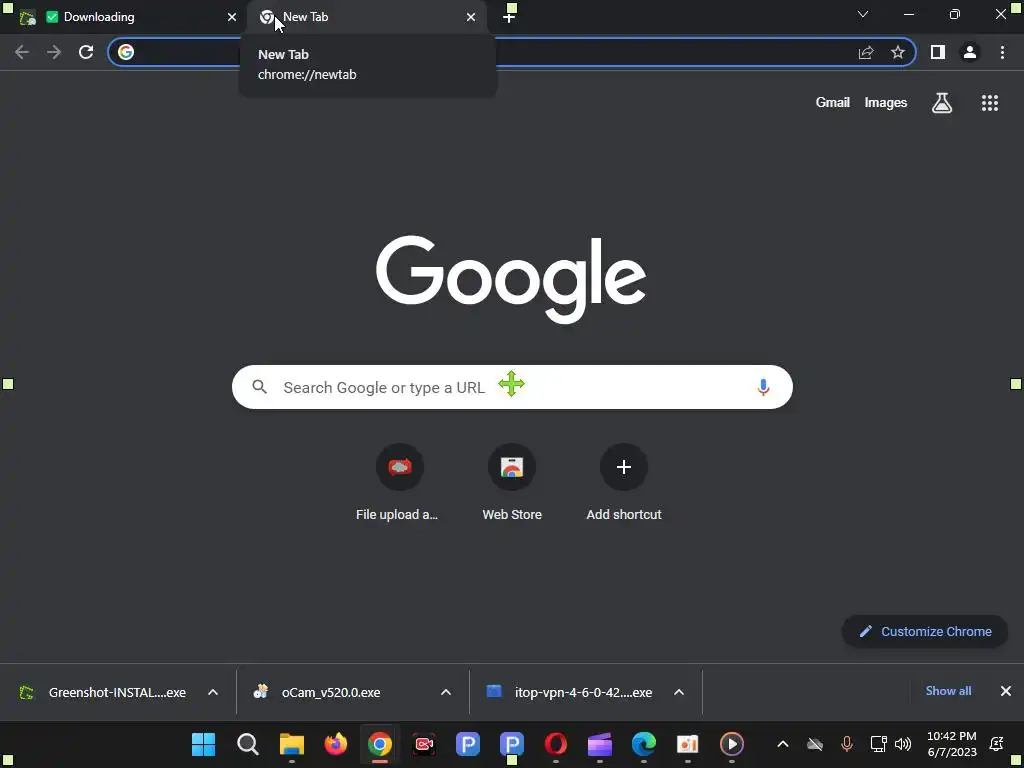The width and height of the screenshot is (1024, 768).
Task: Open the notification bell in the tray
Action: point(997,744)
